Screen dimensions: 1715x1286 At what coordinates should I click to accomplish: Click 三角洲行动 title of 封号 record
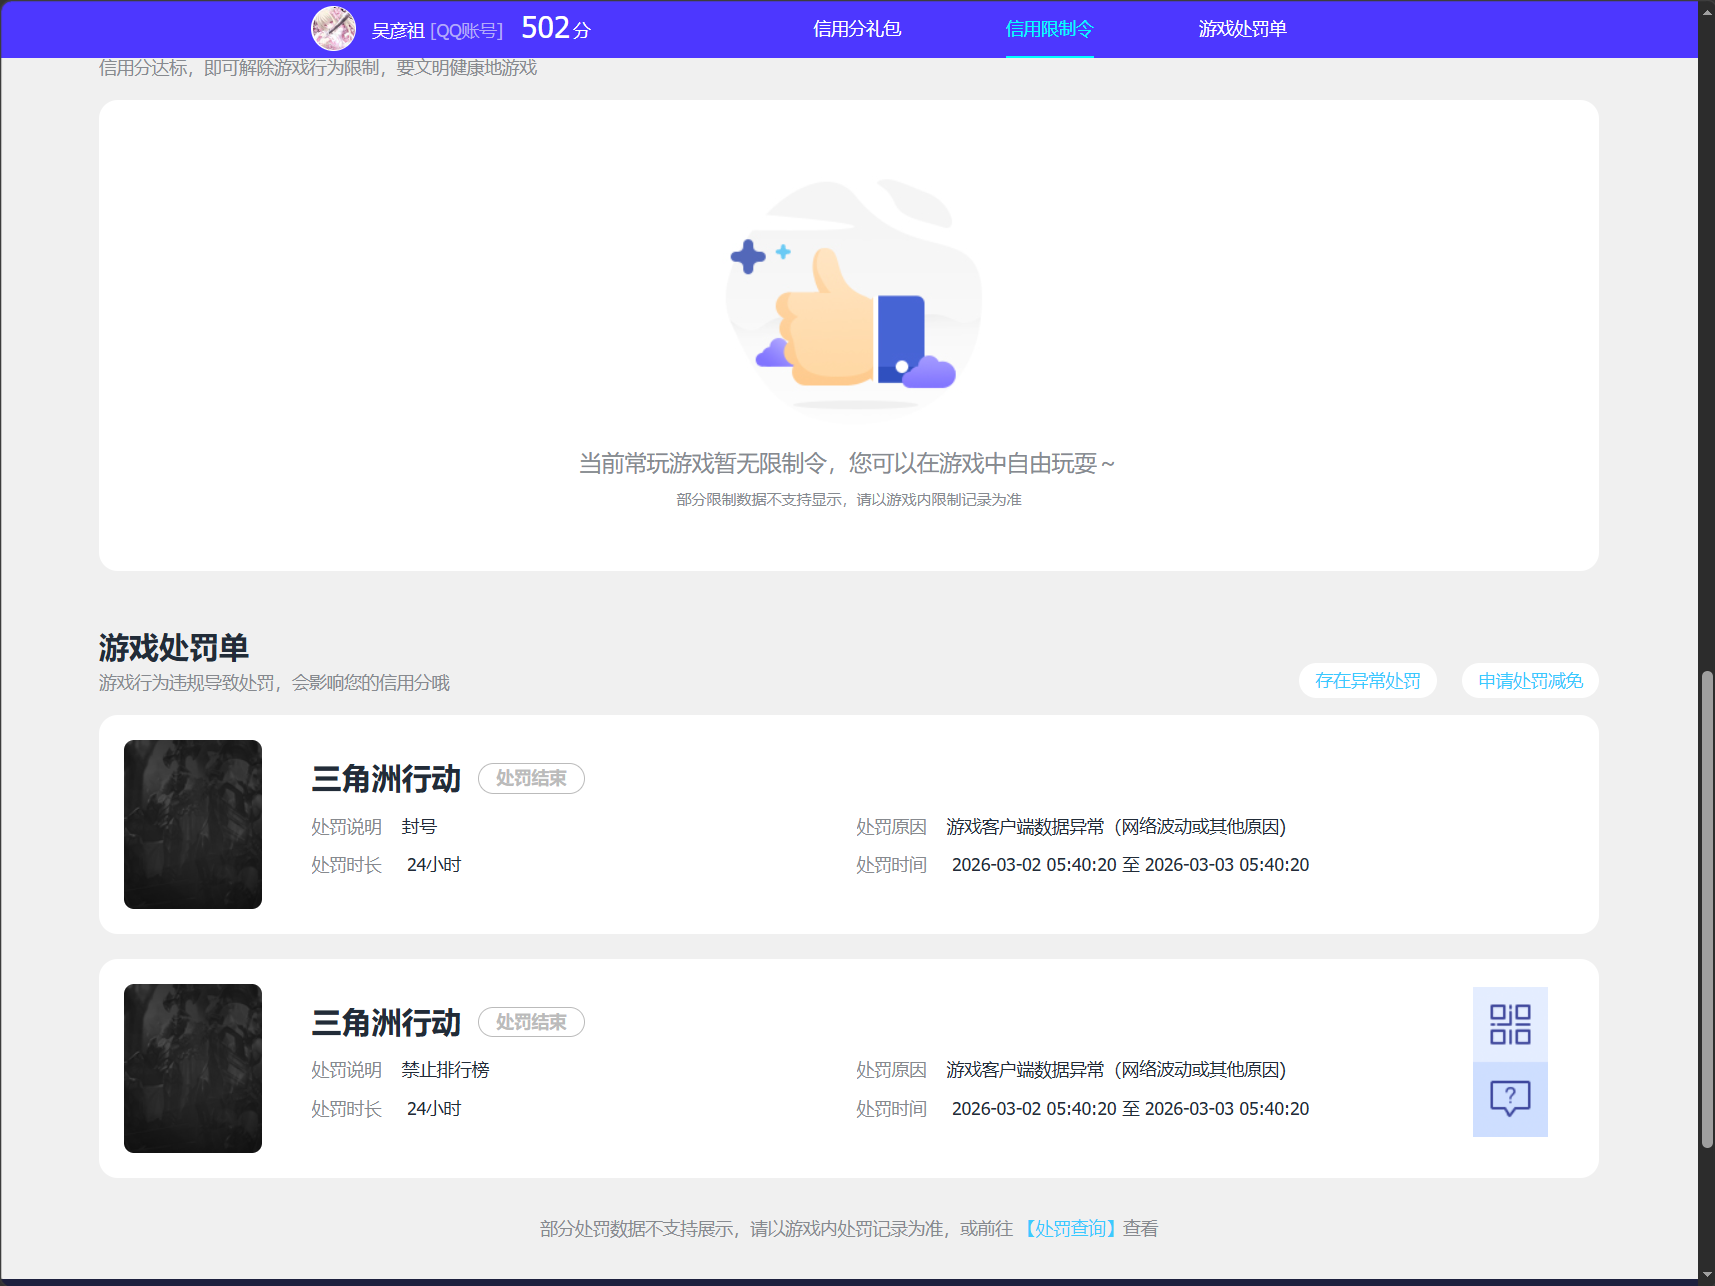[386, 779]
